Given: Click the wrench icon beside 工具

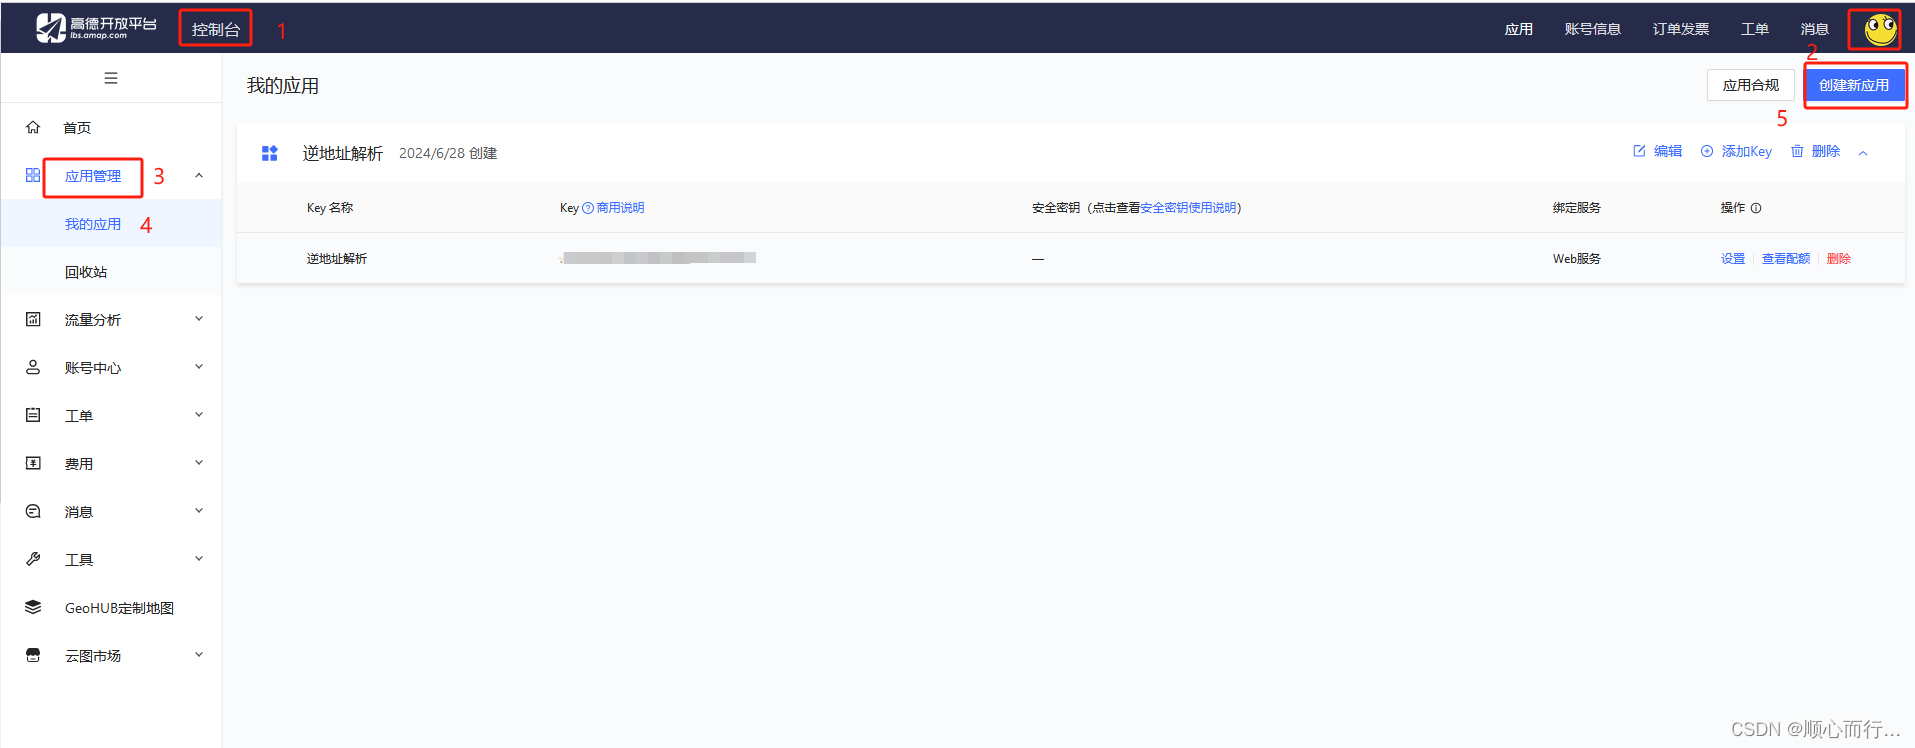Looking at the screenshot, I should tap(33, 559).
